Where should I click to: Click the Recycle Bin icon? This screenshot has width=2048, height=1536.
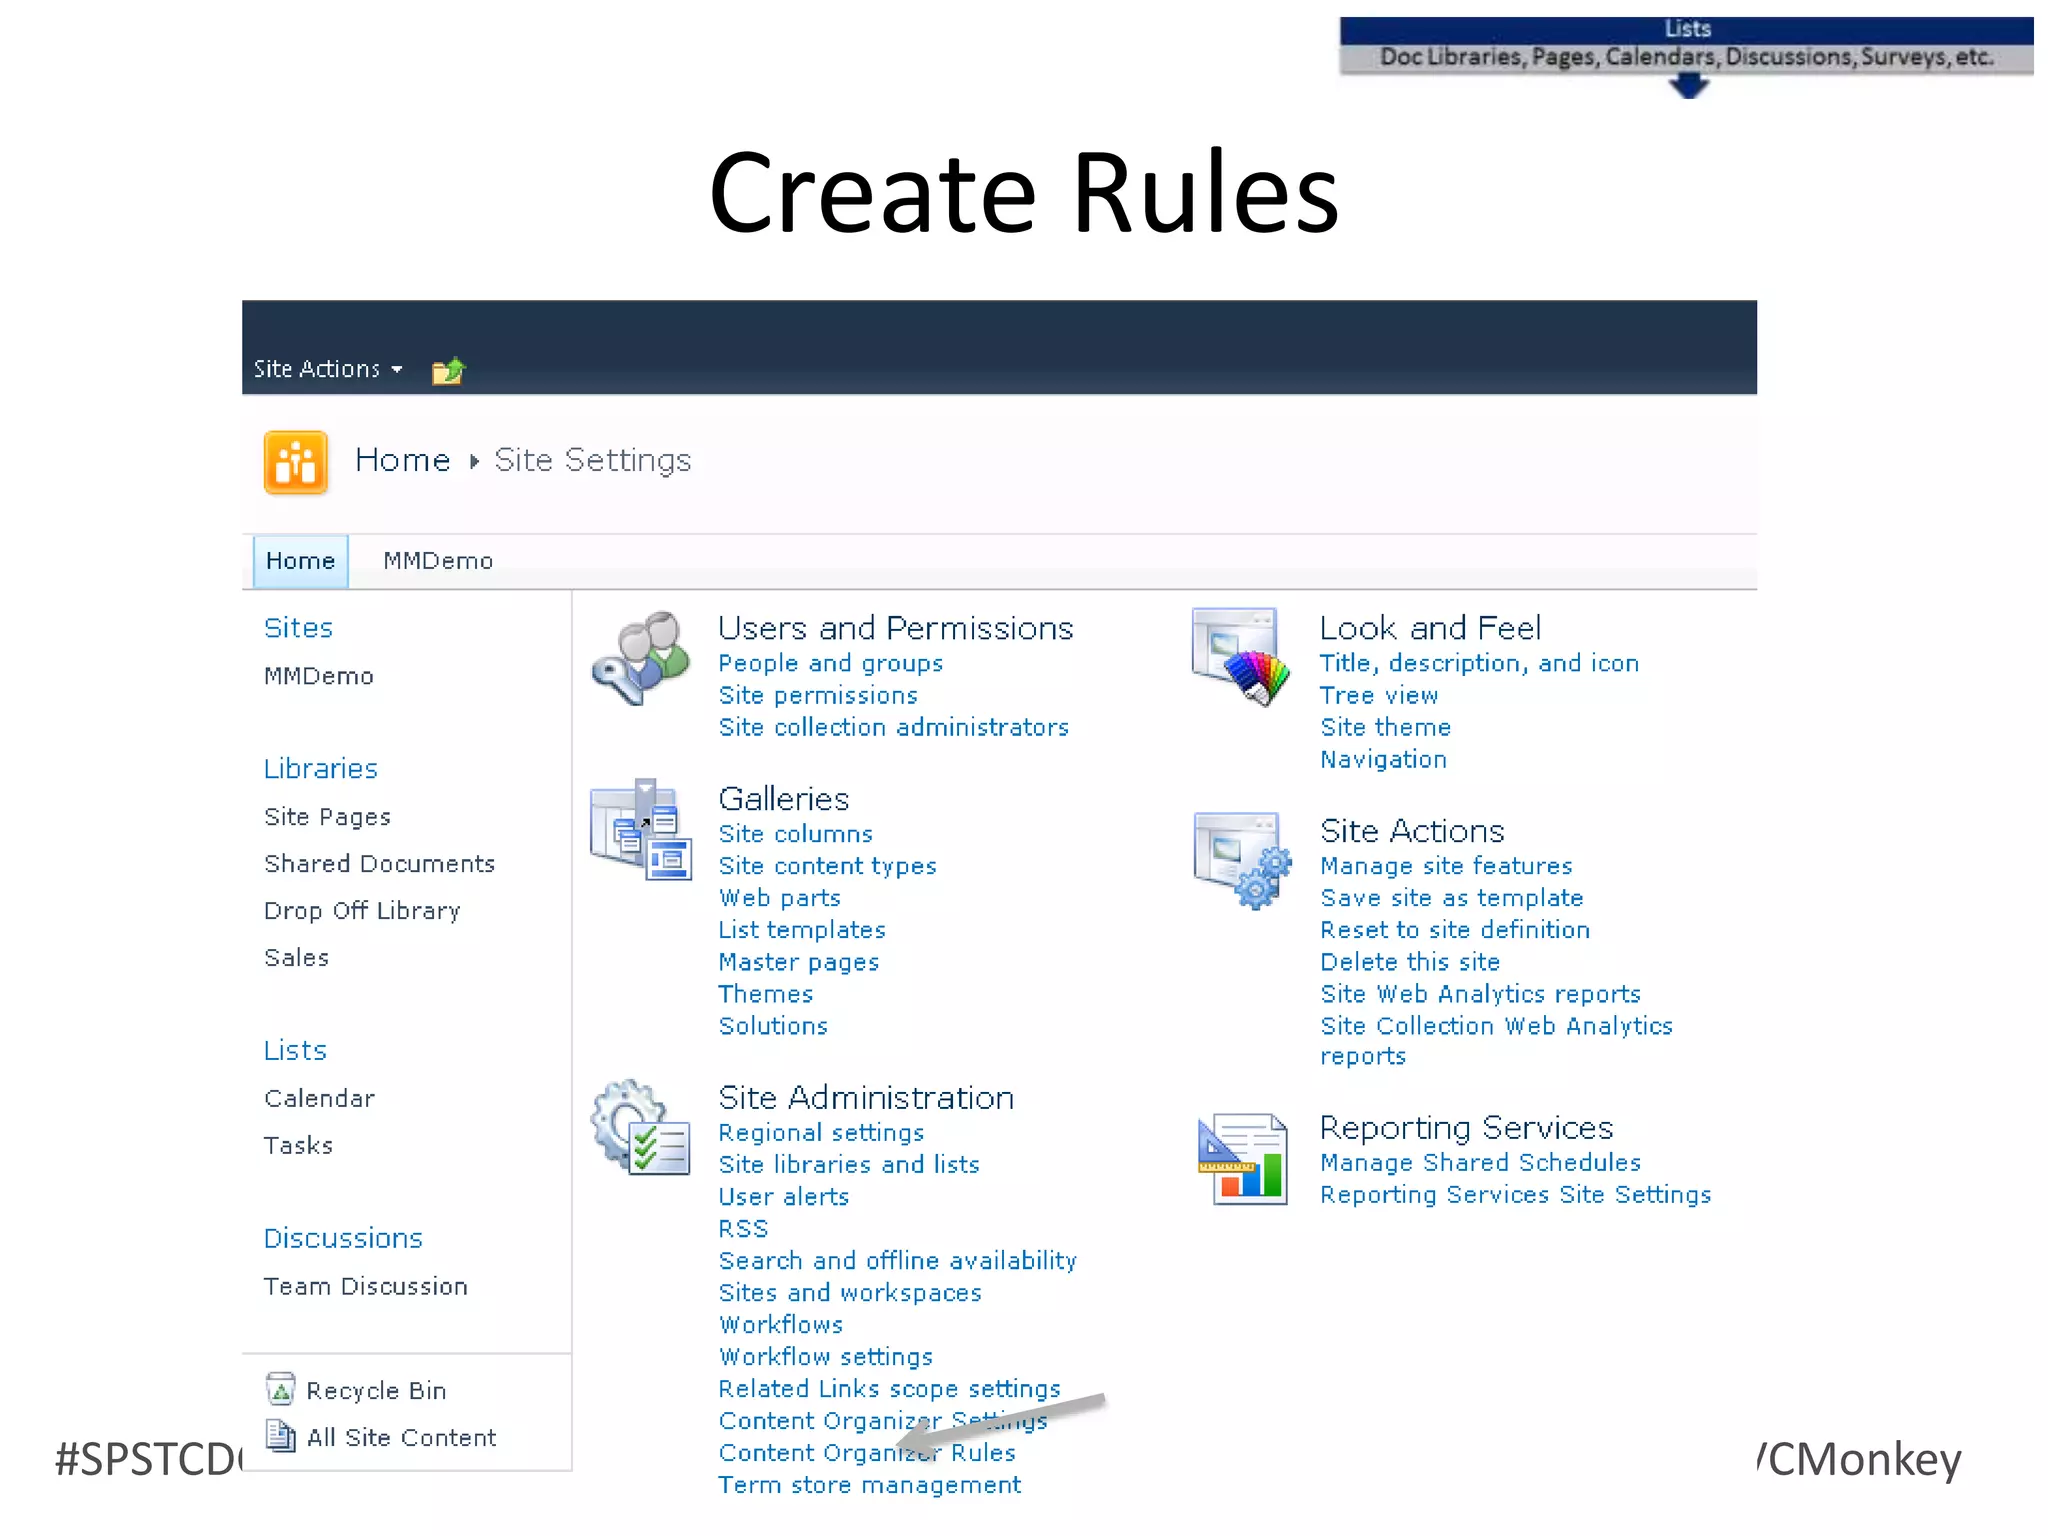pos(281,1390)
